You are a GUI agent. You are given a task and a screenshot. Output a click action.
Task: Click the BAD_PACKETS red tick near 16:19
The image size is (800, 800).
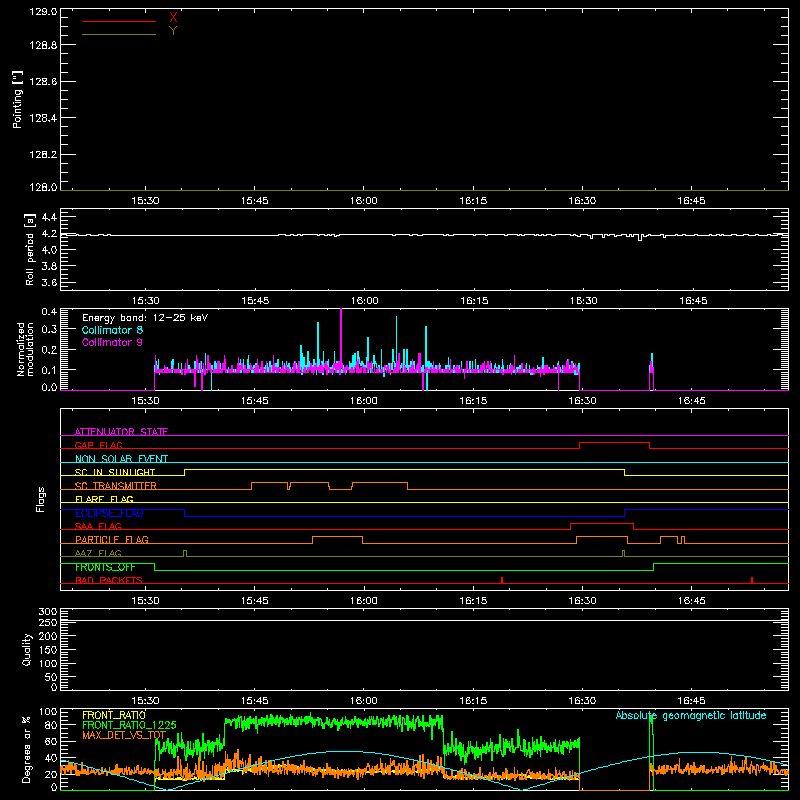[x=502, y=580]
